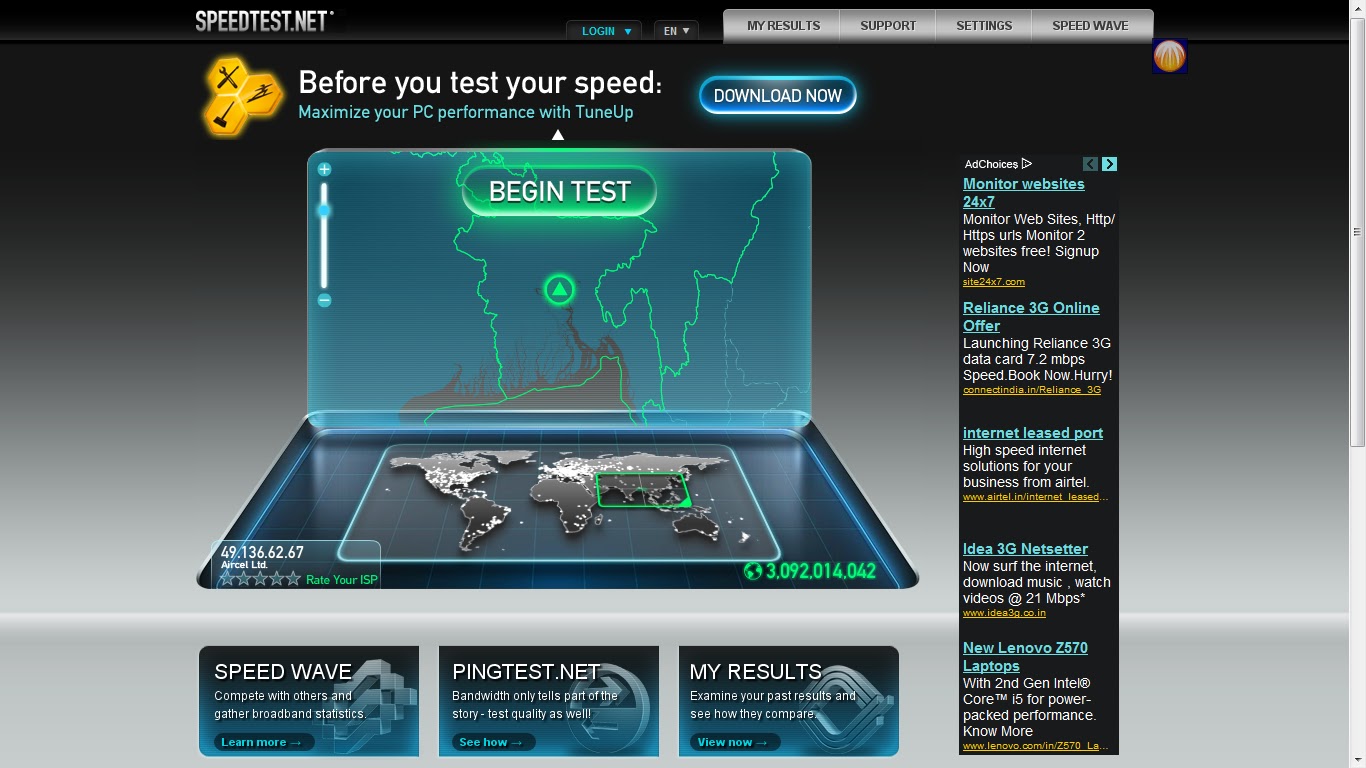The height and width of the screenshot is (768, 1366).
Task: Click the map zoom slider handle
Action: 324,211
